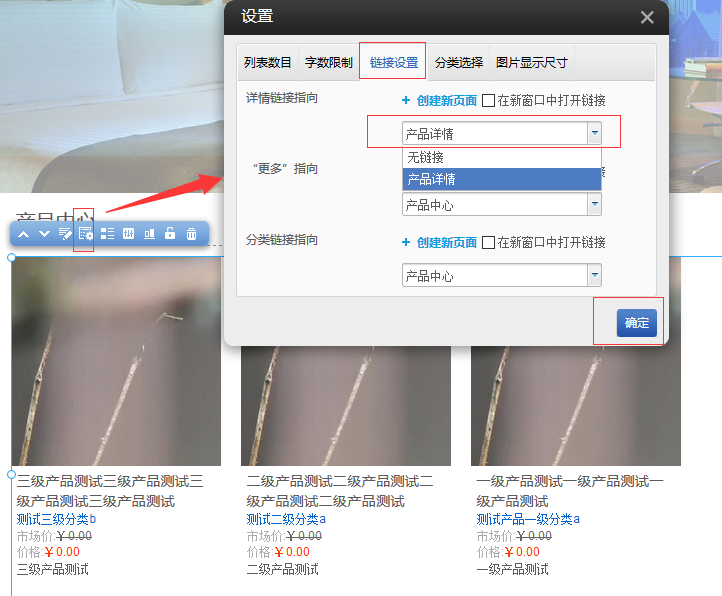Switch to the 图片显示尺寸 tab
This screenshot has height=596, width=722.
532,62
